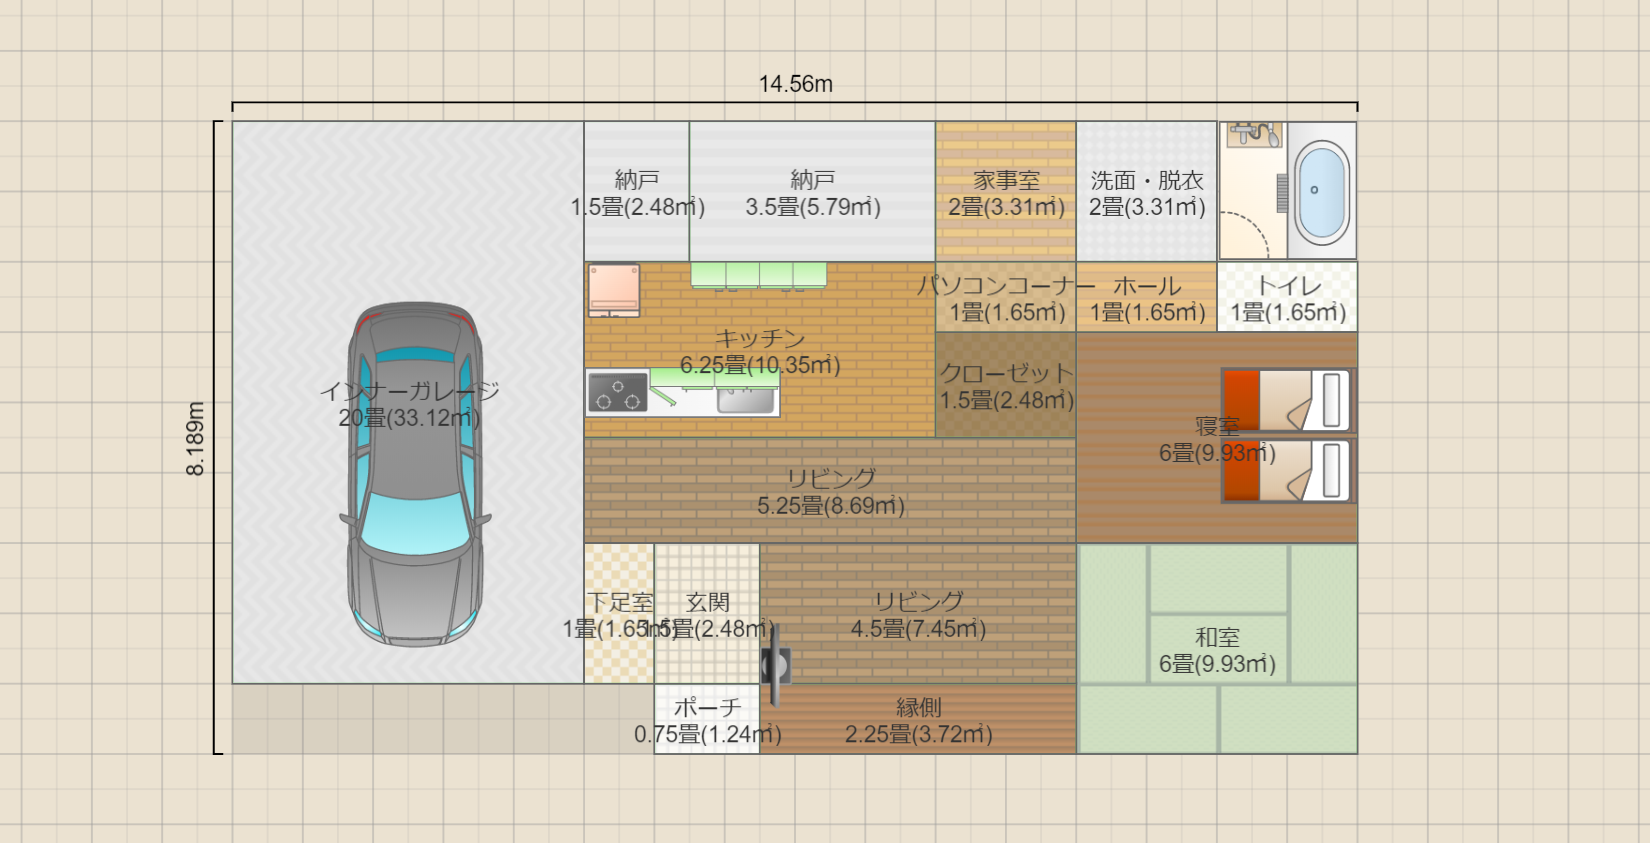Click the entrance door symbol near 玄関
The width and height of the screenshot is (1650, 843).
coord(775,665)
